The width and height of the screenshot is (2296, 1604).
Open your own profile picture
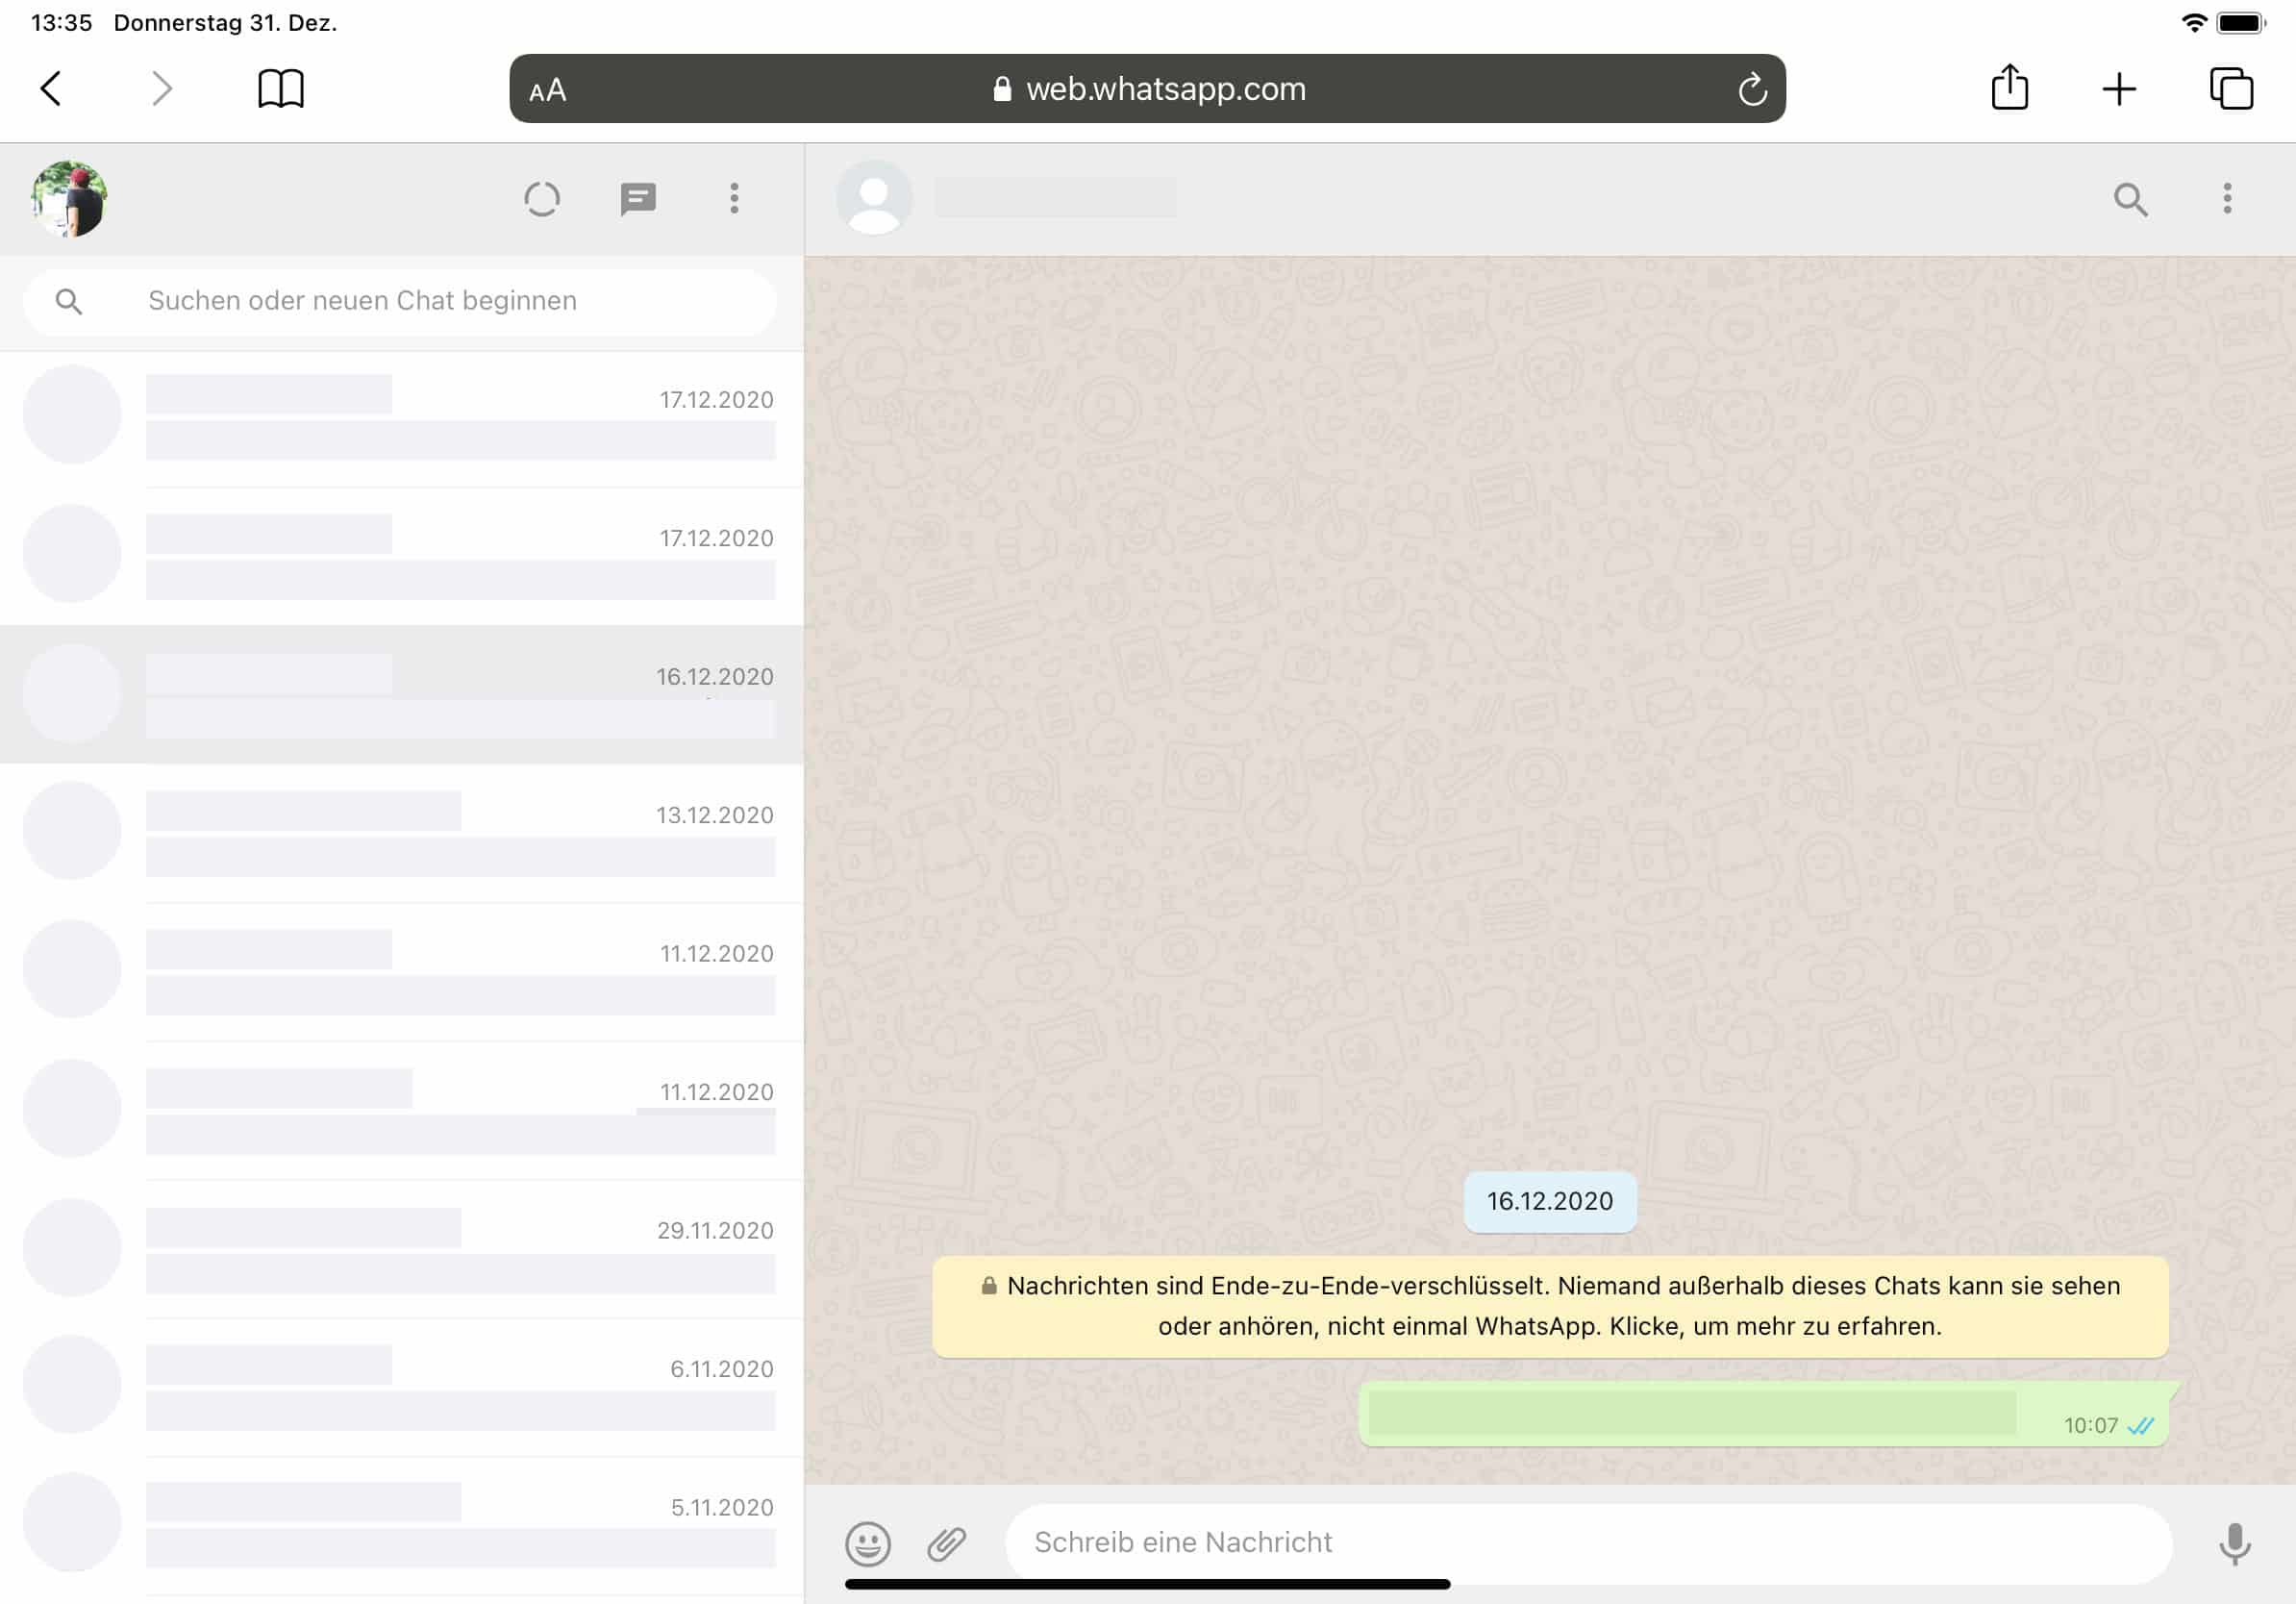click(x=70, y=199)
